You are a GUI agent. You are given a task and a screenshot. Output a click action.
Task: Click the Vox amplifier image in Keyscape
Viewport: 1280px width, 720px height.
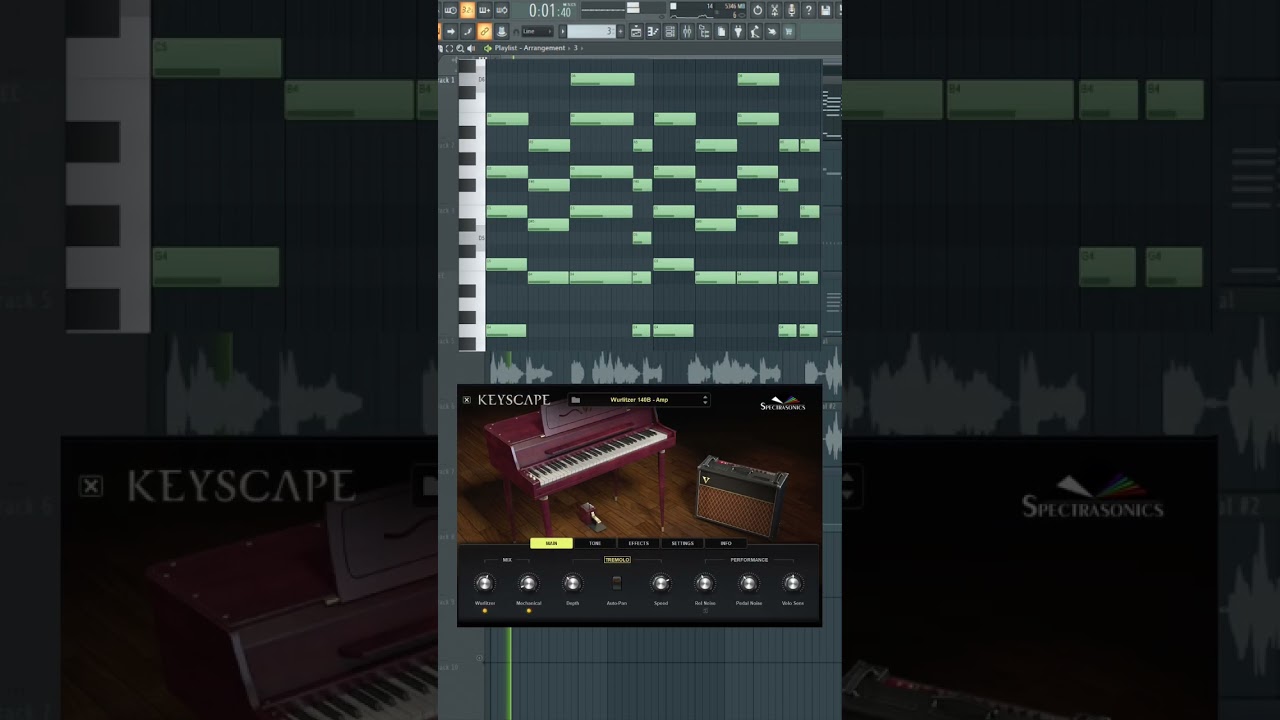[742, 497]
